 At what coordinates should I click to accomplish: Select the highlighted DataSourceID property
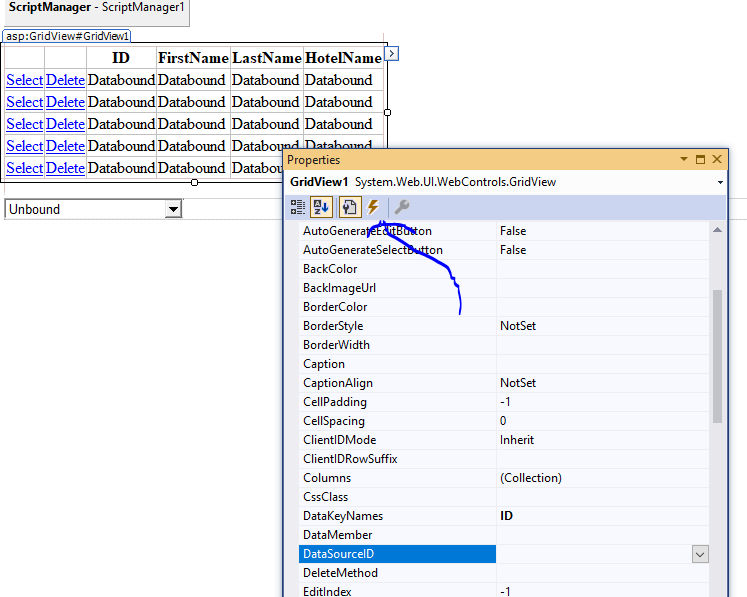[397, 554]
